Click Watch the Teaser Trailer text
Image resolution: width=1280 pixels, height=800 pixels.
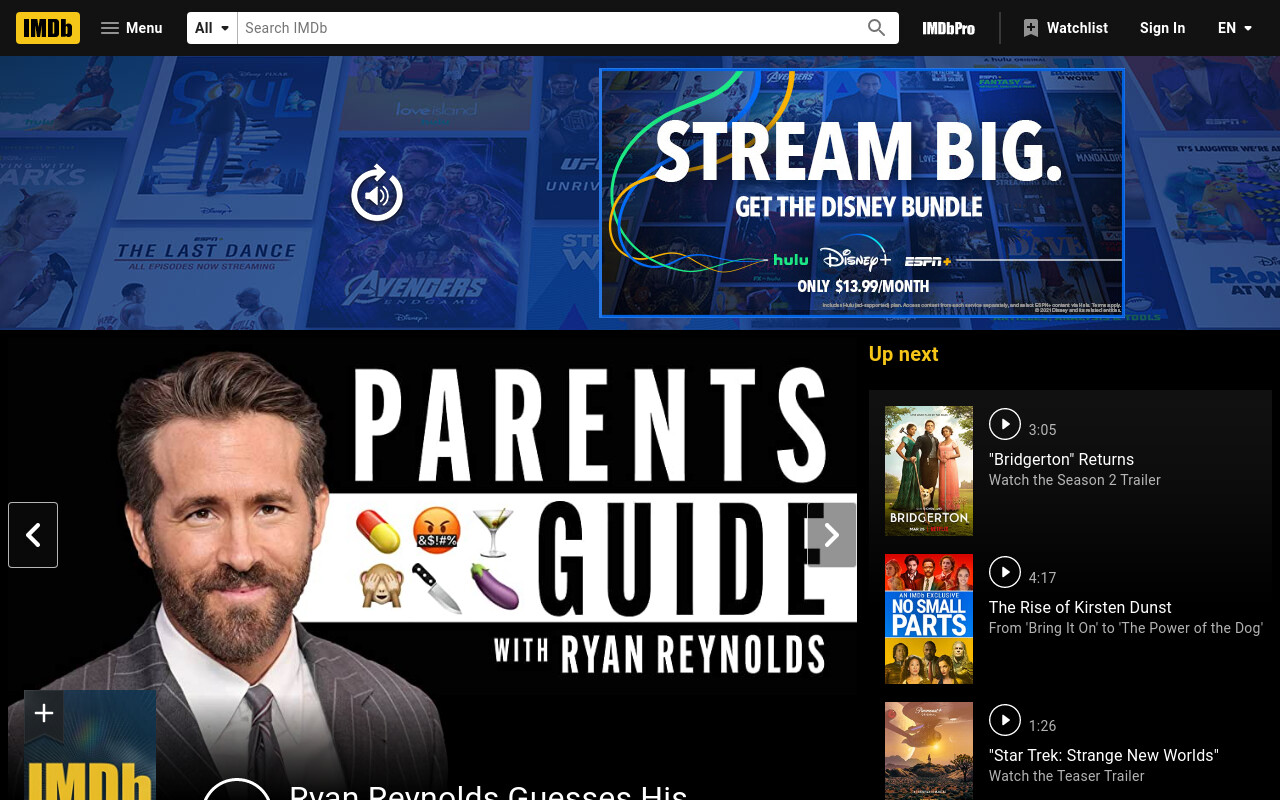[1067, 776]
